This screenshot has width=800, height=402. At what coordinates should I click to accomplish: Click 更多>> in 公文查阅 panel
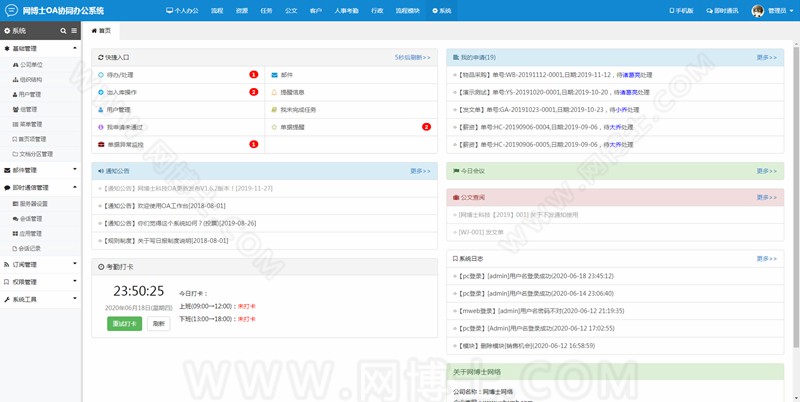766,197
